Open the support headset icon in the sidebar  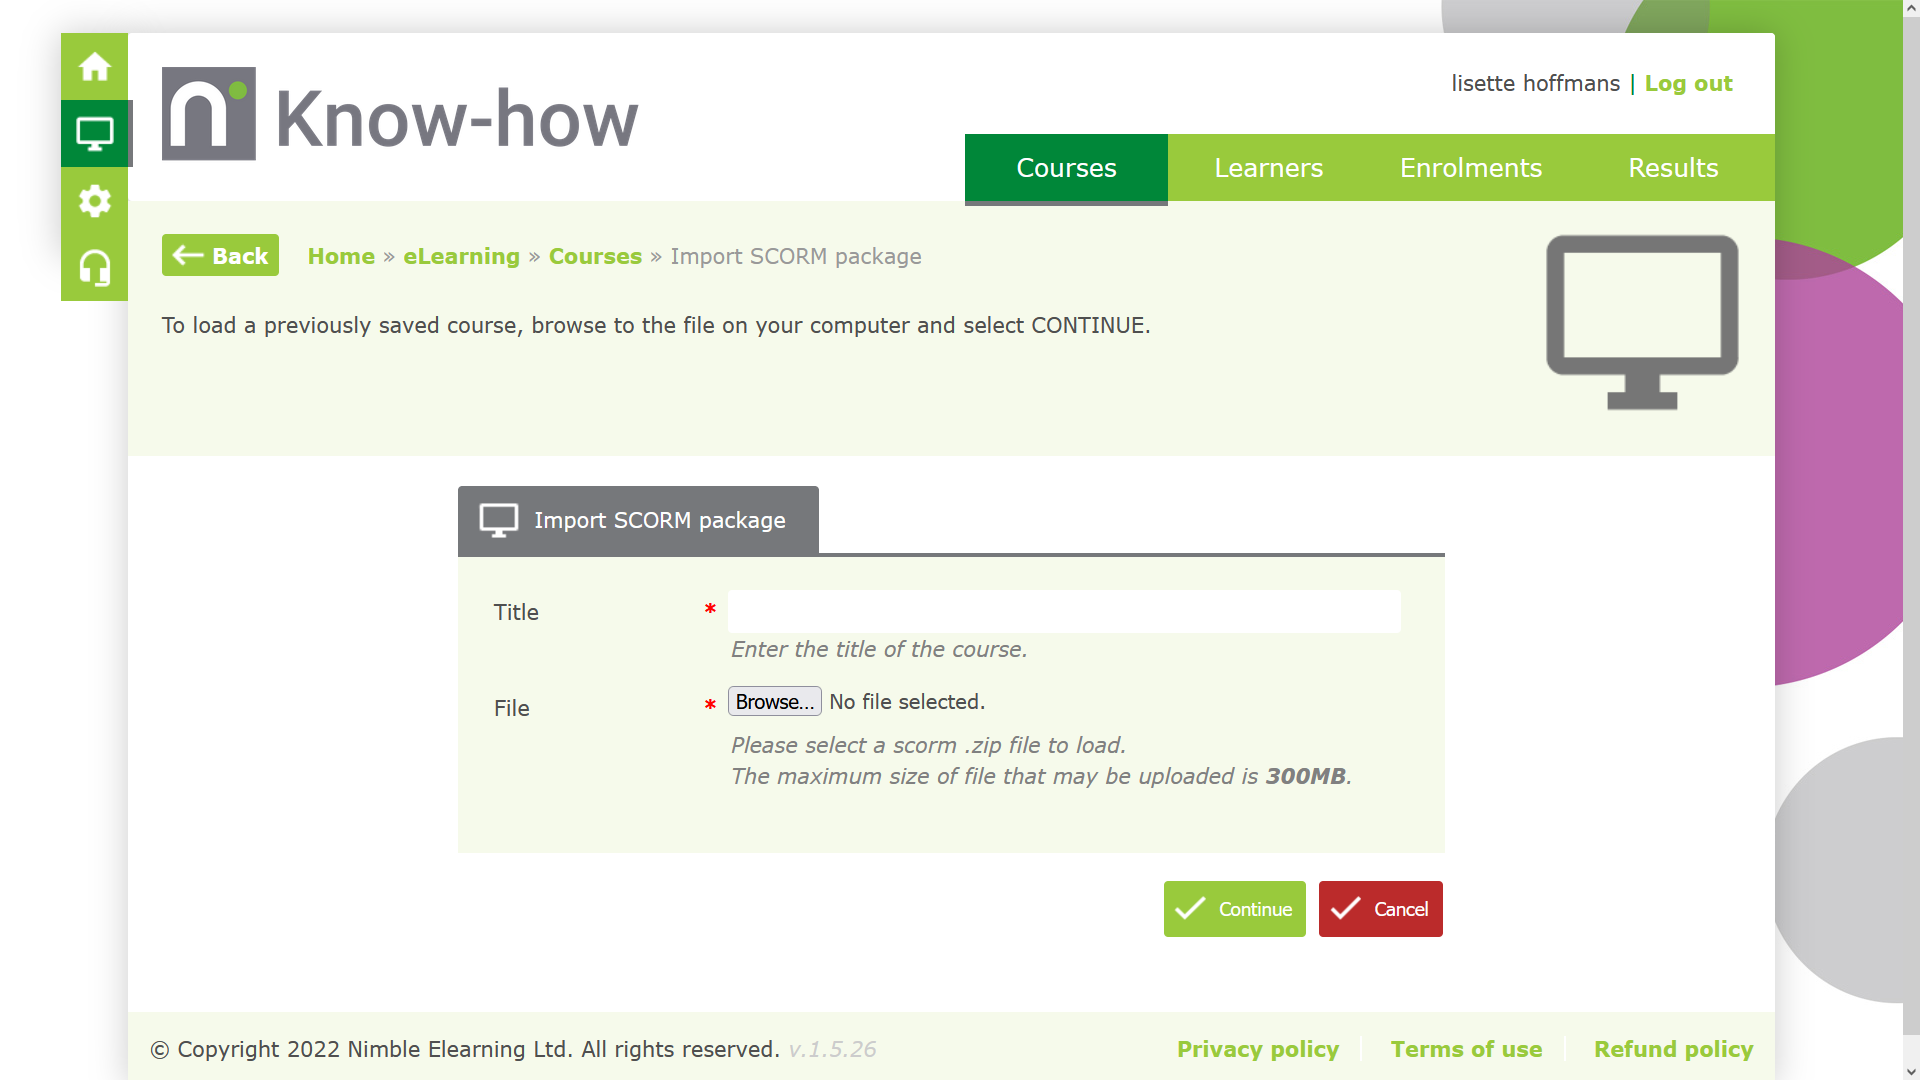click(x=95, y=268)
